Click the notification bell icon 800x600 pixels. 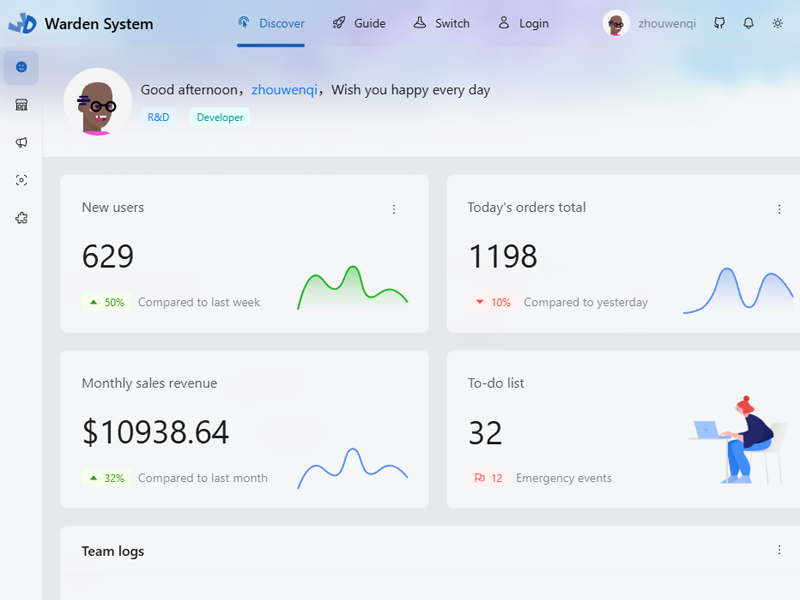coord(748,23)
